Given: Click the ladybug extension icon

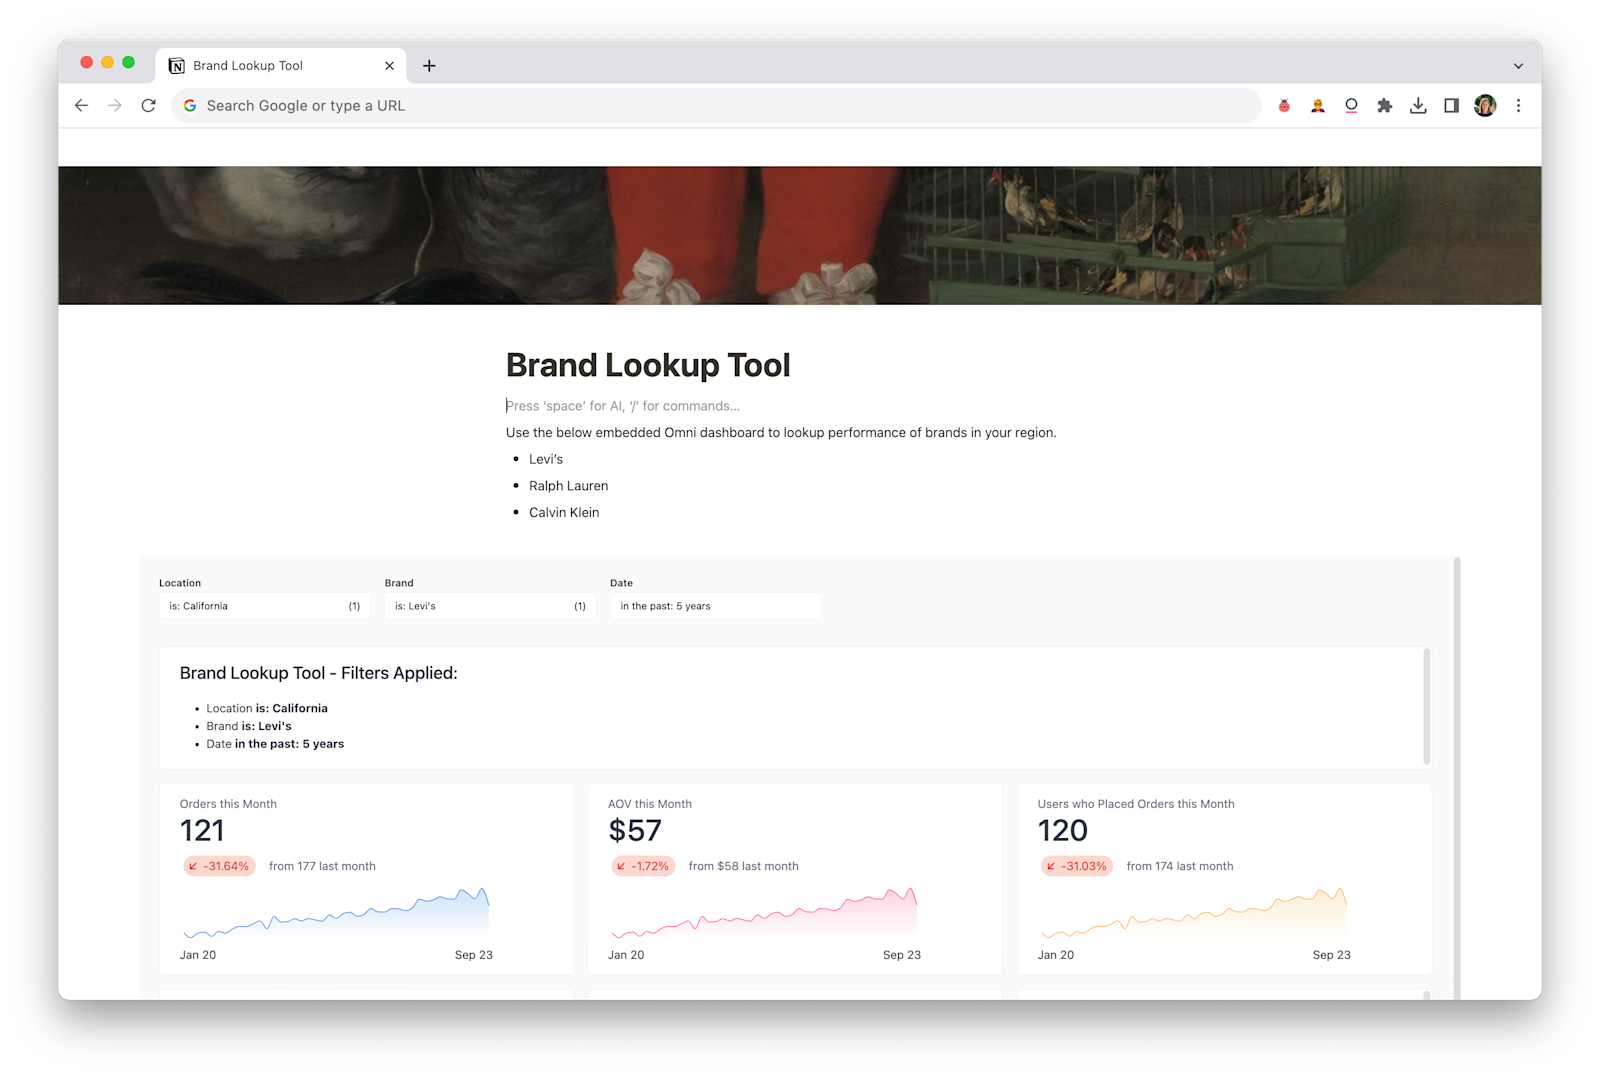Looking at the screenshot, I should (1283, 105).
